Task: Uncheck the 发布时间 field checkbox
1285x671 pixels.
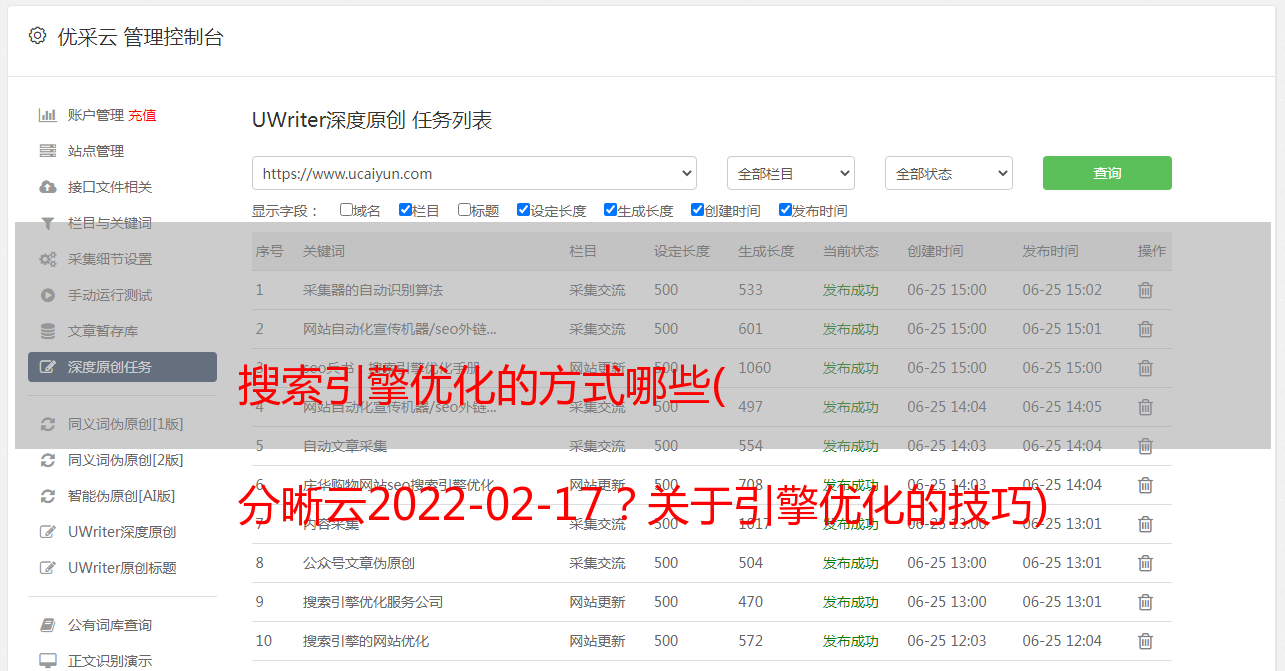Action: click(x=785, y=210)
